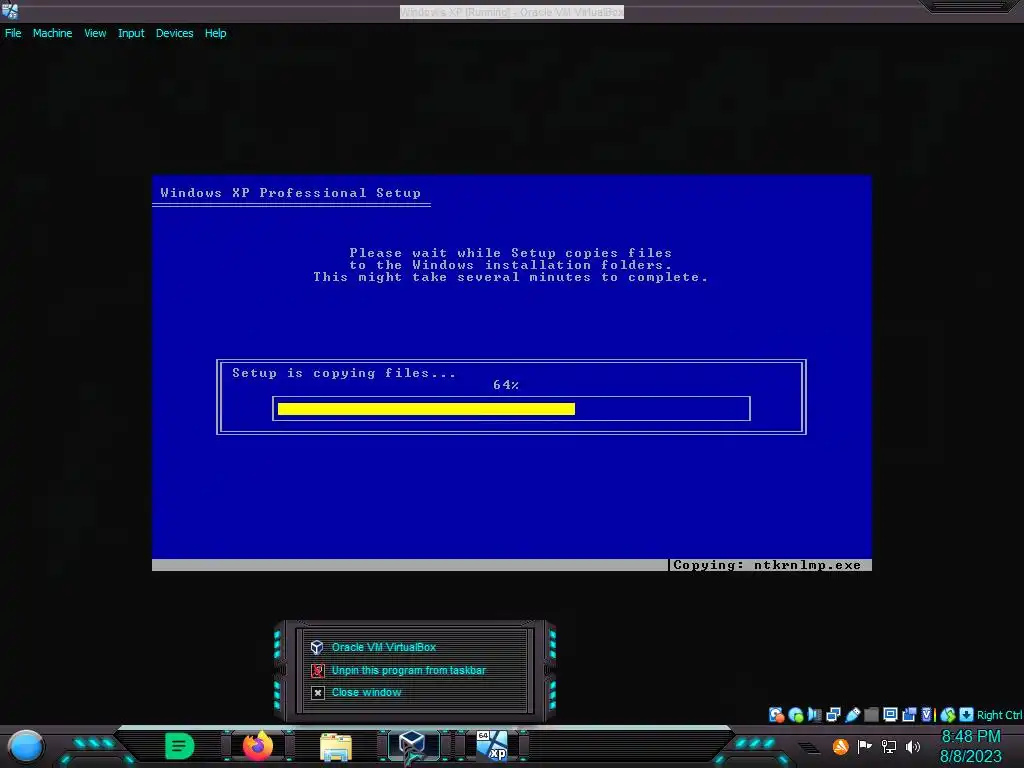Viewport: 1024px width, 768px height.
Task: Click the orange Avast tray icon
Action: click(840, 746)
